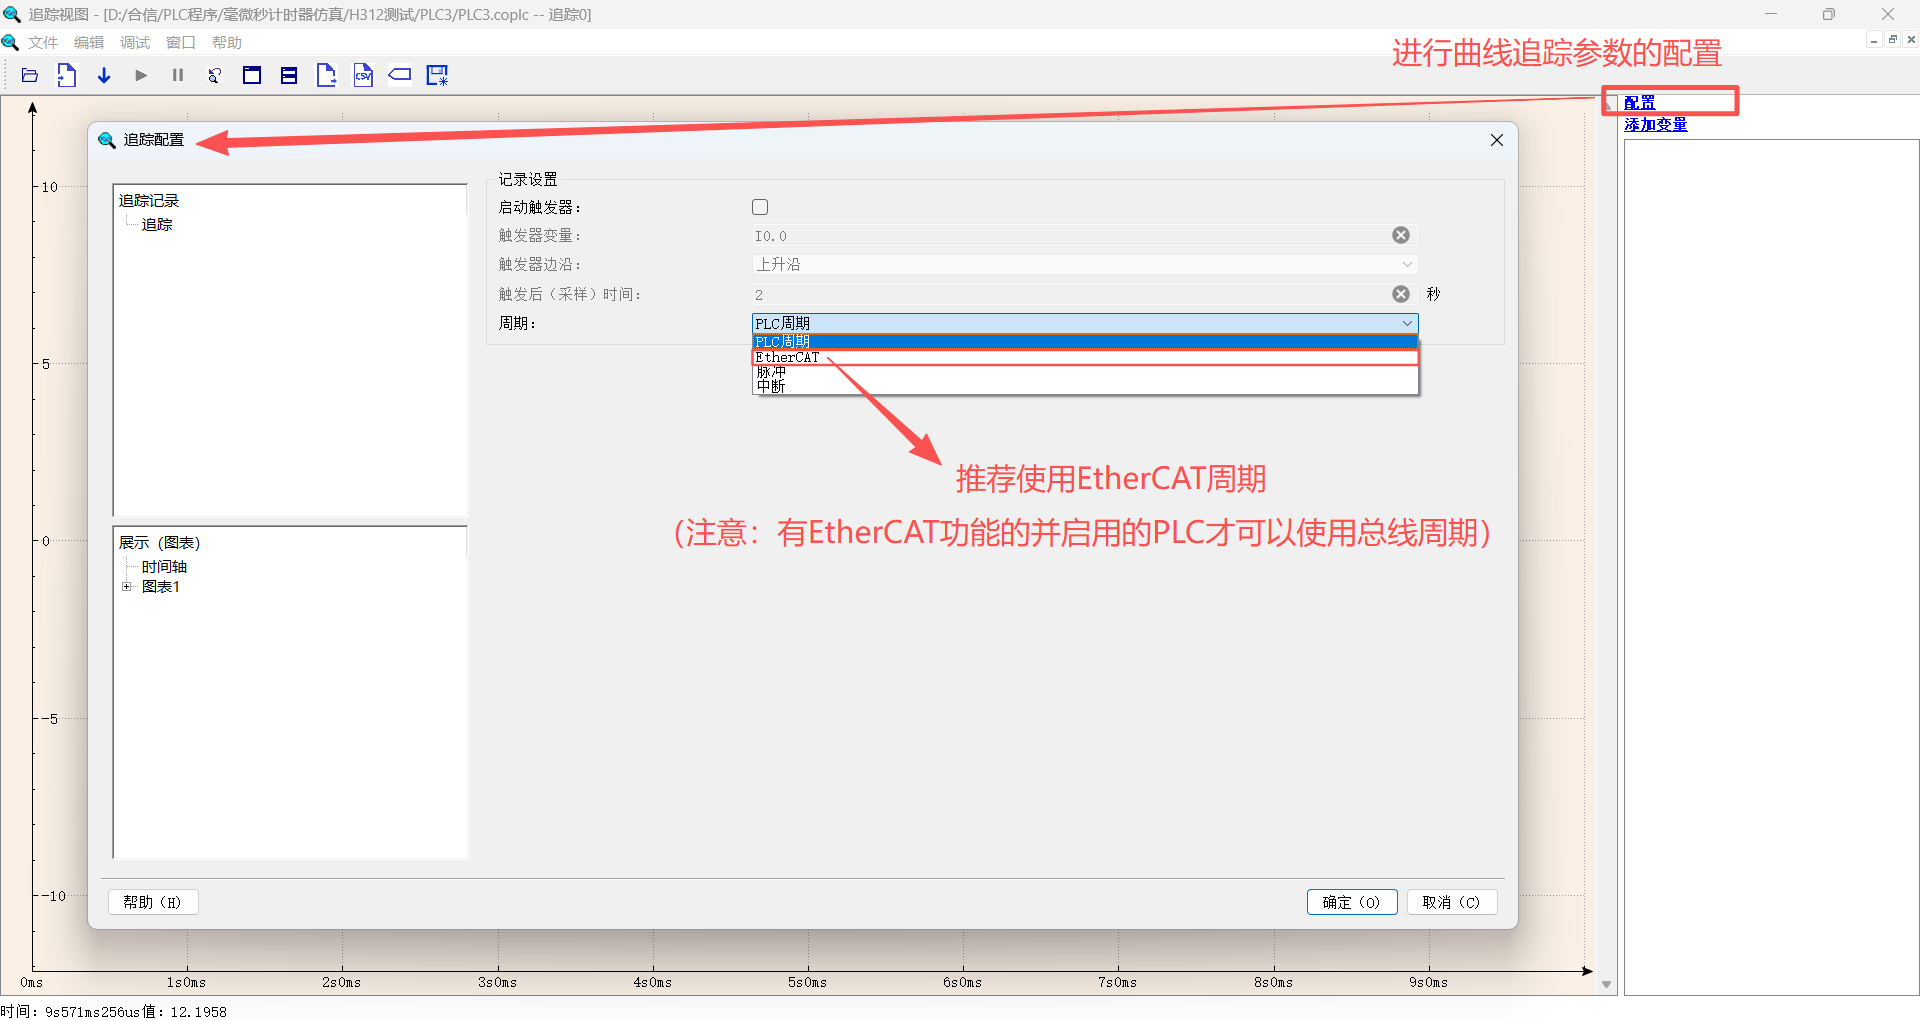Enable the 启动触发器 checkbox
Screen dimensions: 1920x1020
[760, 207]
